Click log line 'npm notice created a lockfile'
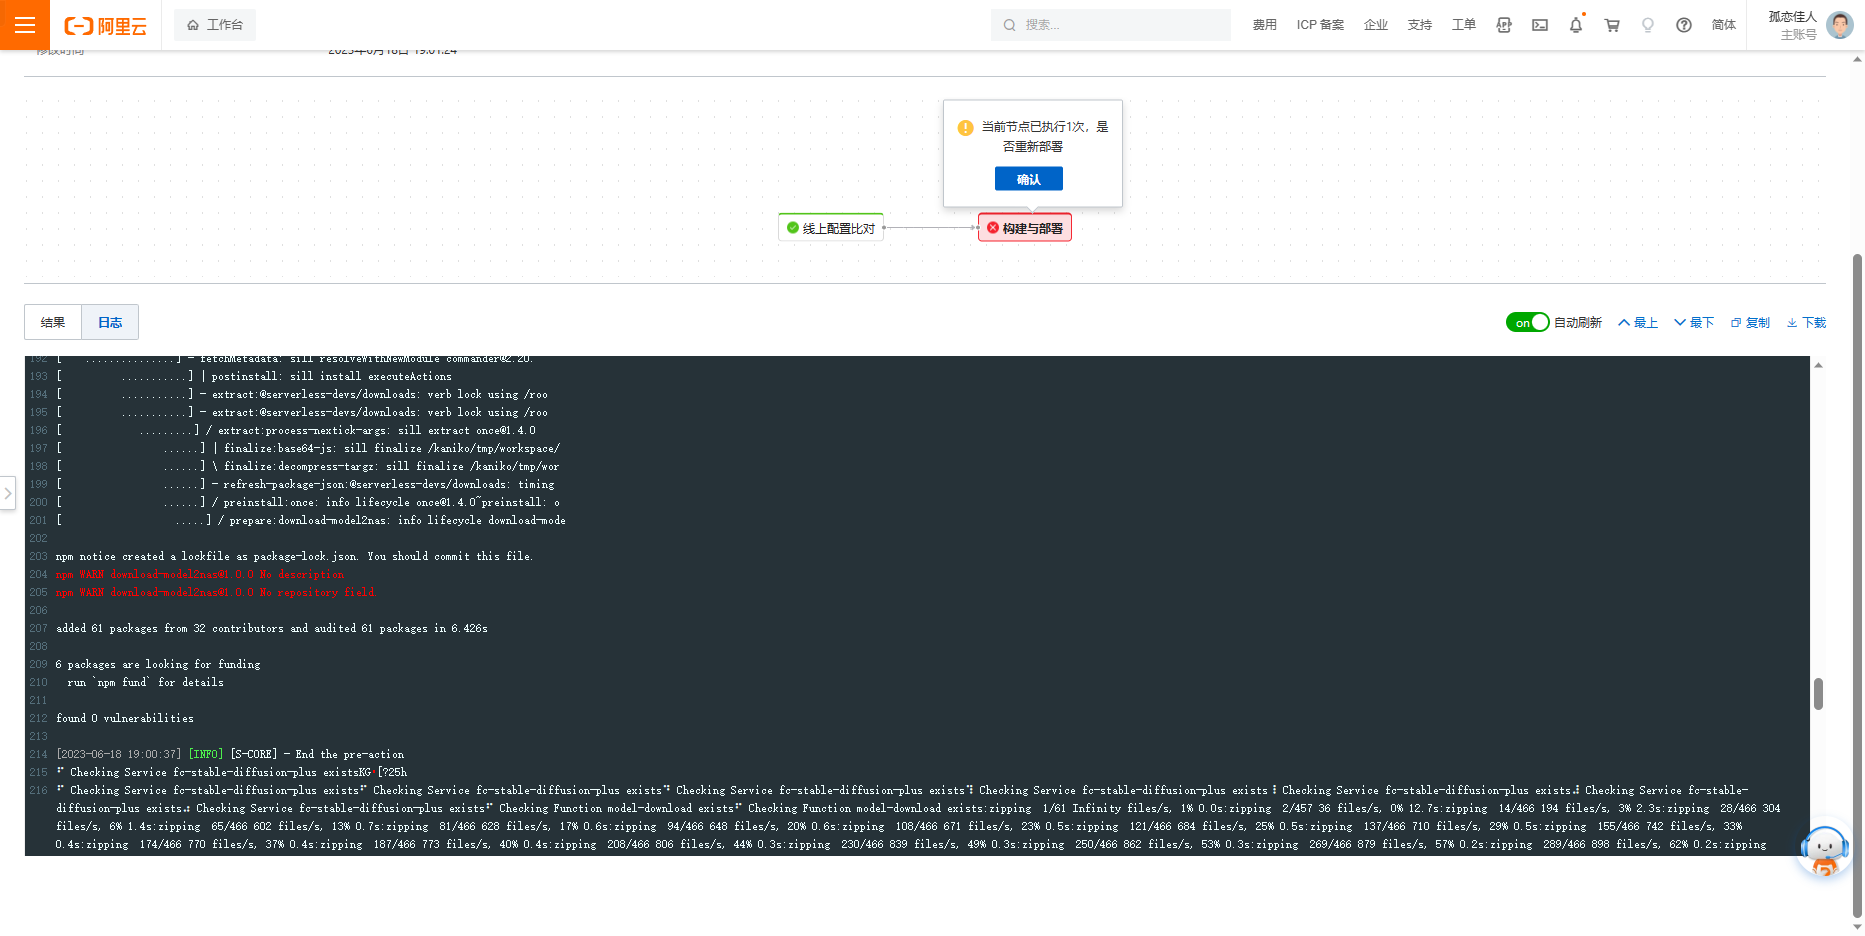 [x=294, y=556]
